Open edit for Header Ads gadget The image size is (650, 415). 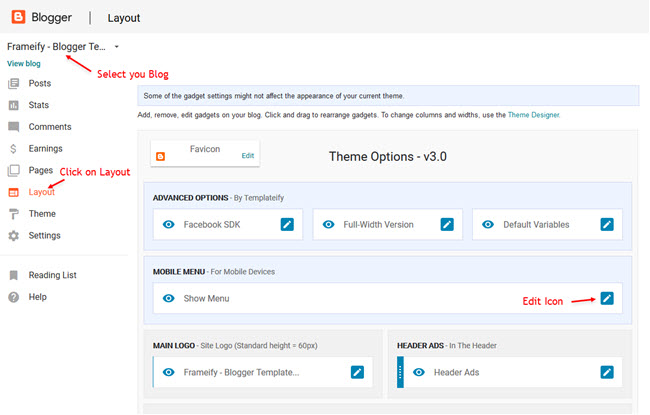click(x=607, y=372)
